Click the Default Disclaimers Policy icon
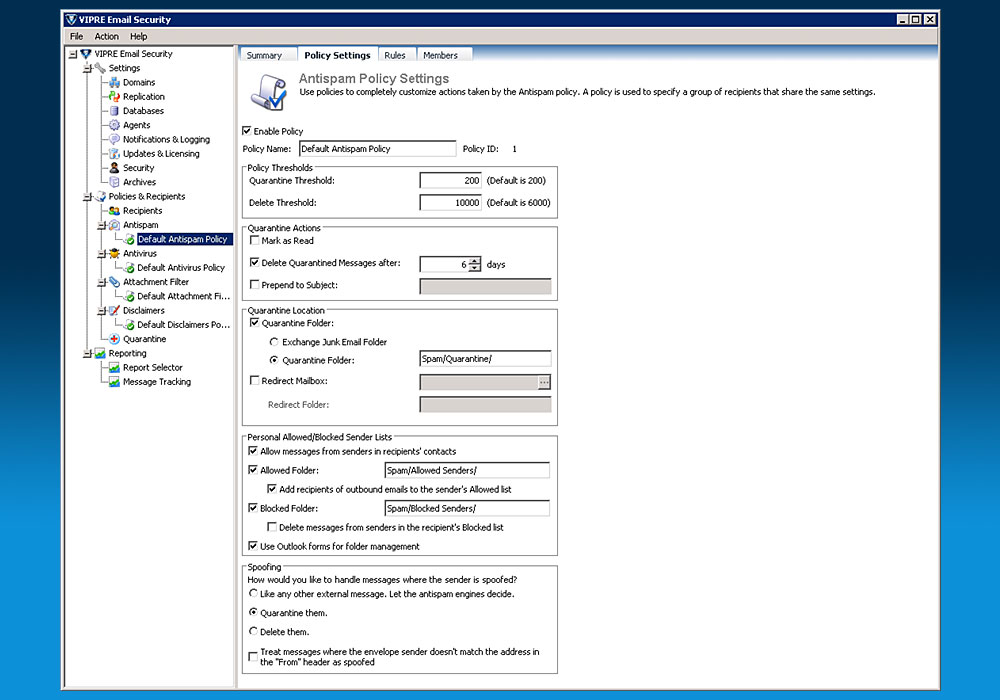Screen dimensions: 1000x700 click(129, 324)
